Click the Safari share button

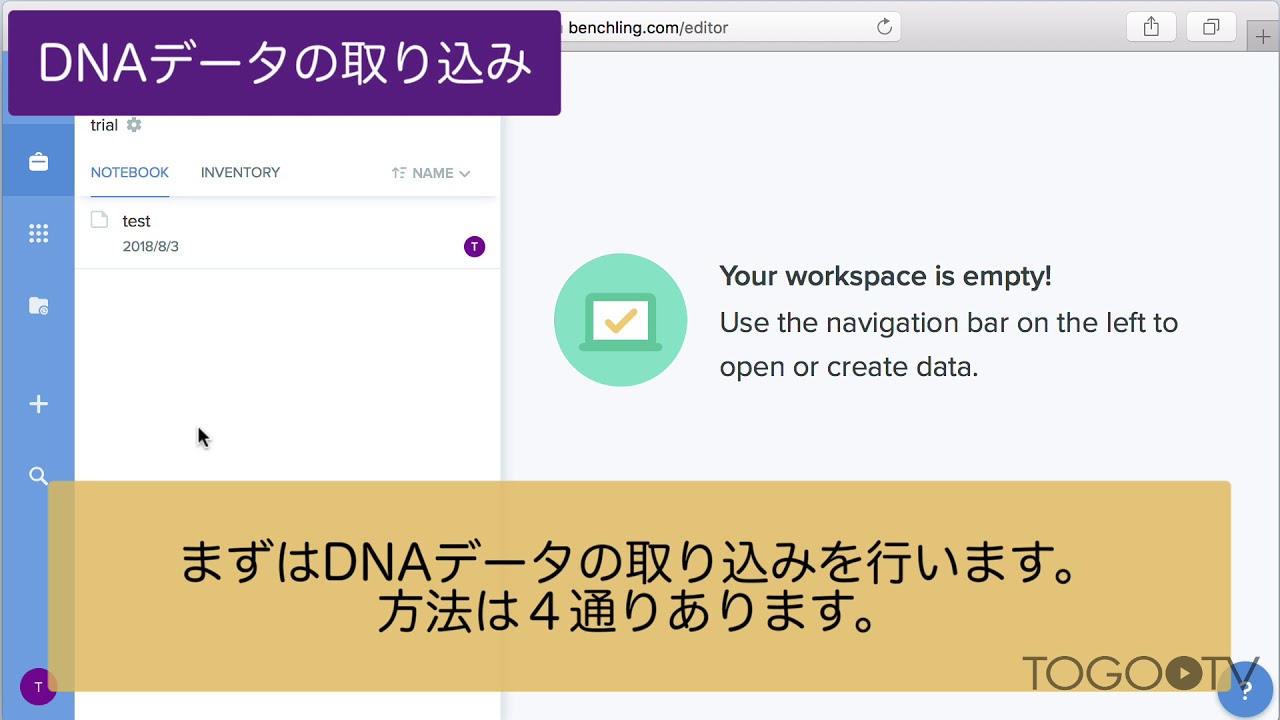[1151, 27]
